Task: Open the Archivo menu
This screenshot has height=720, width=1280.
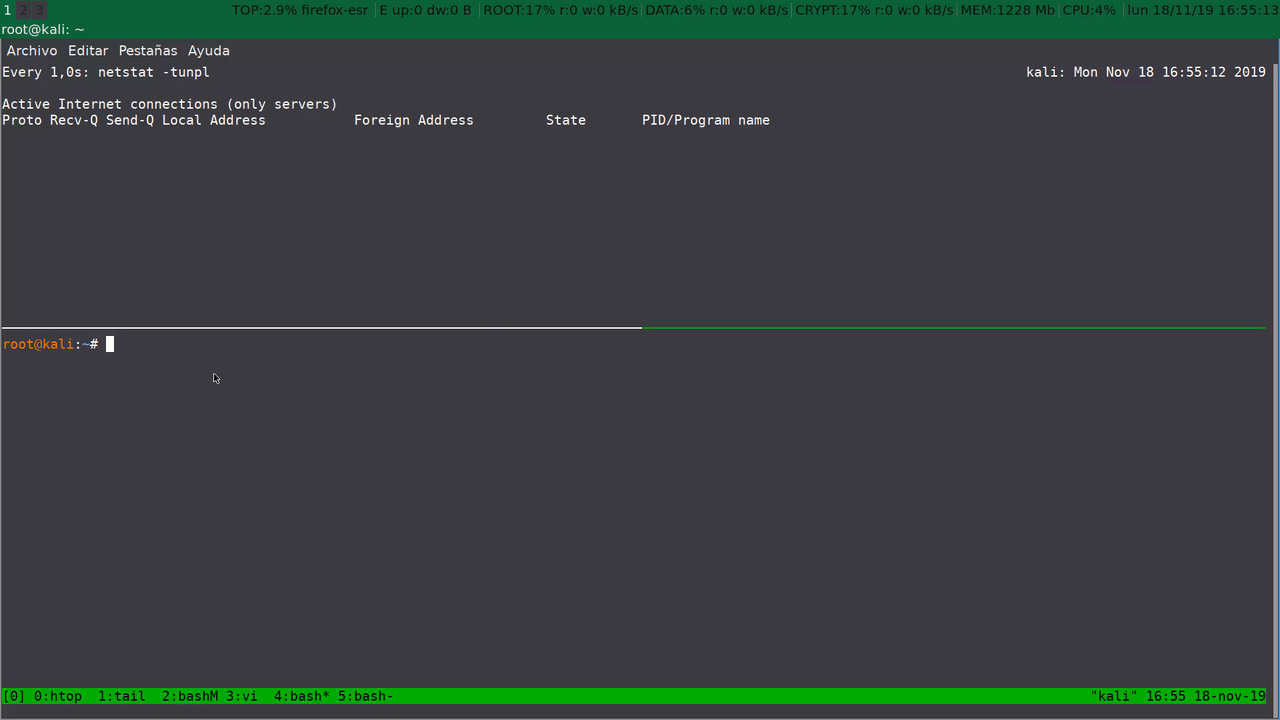Action: [32, 51]
